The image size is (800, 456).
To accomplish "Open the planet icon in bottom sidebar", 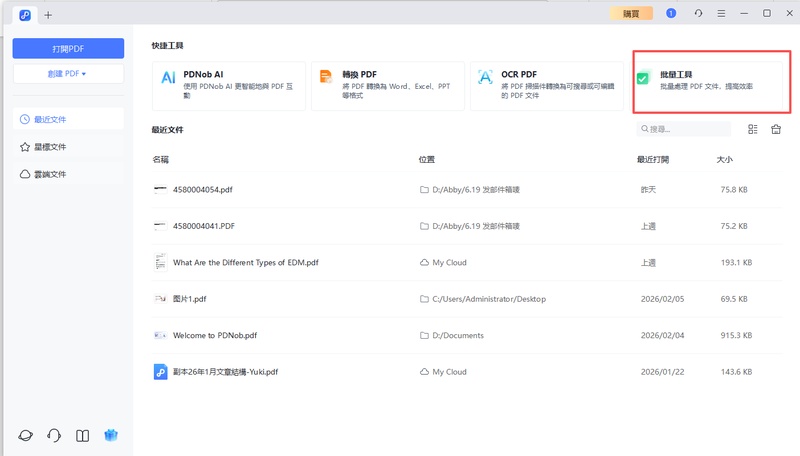I will click(x=26, y=436).
